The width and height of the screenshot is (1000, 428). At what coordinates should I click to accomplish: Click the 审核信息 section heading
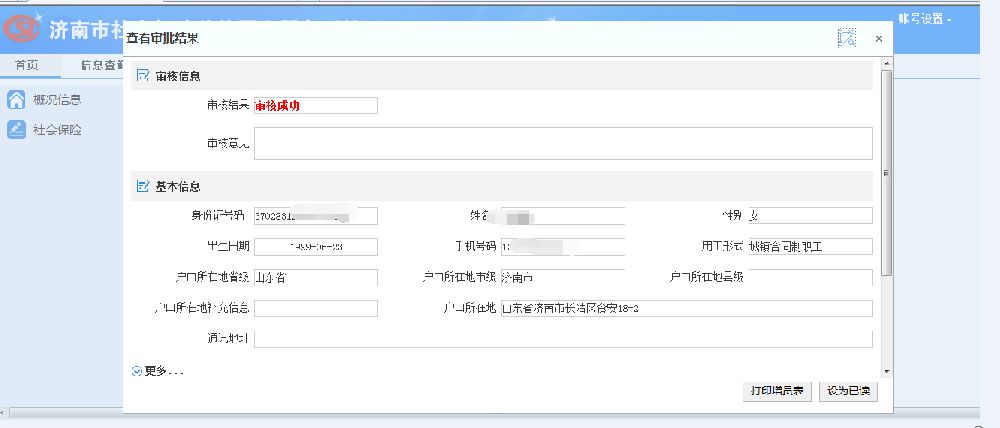click(178, 76)
